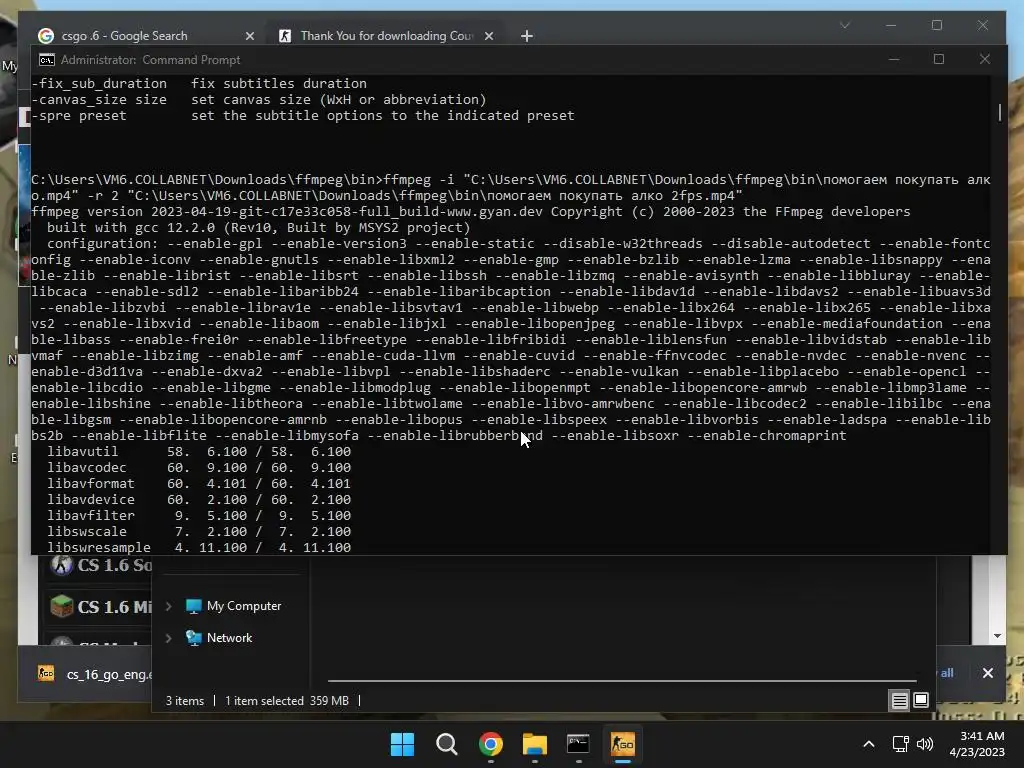Switch to Thank You for downloading tab
The height and width of the screenshot is (768, 1024).
point(385,36)
